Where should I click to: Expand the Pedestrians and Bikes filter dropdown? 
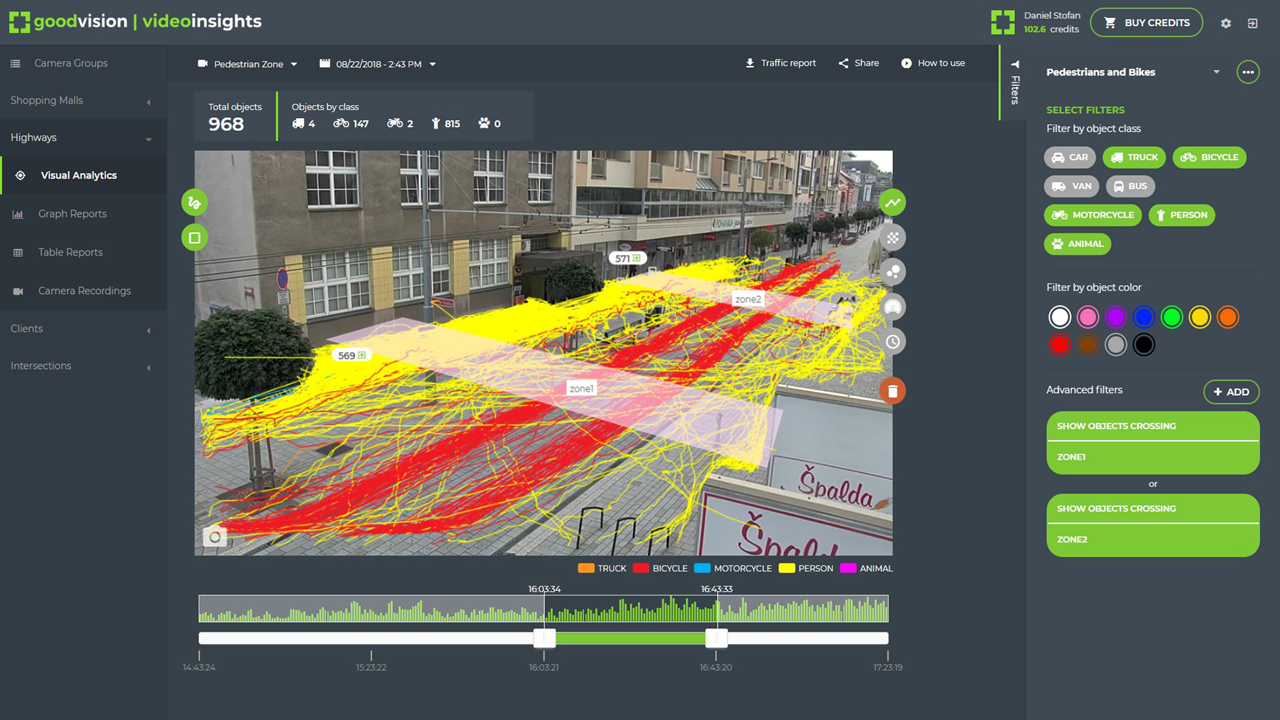(x=1216, y=72)
